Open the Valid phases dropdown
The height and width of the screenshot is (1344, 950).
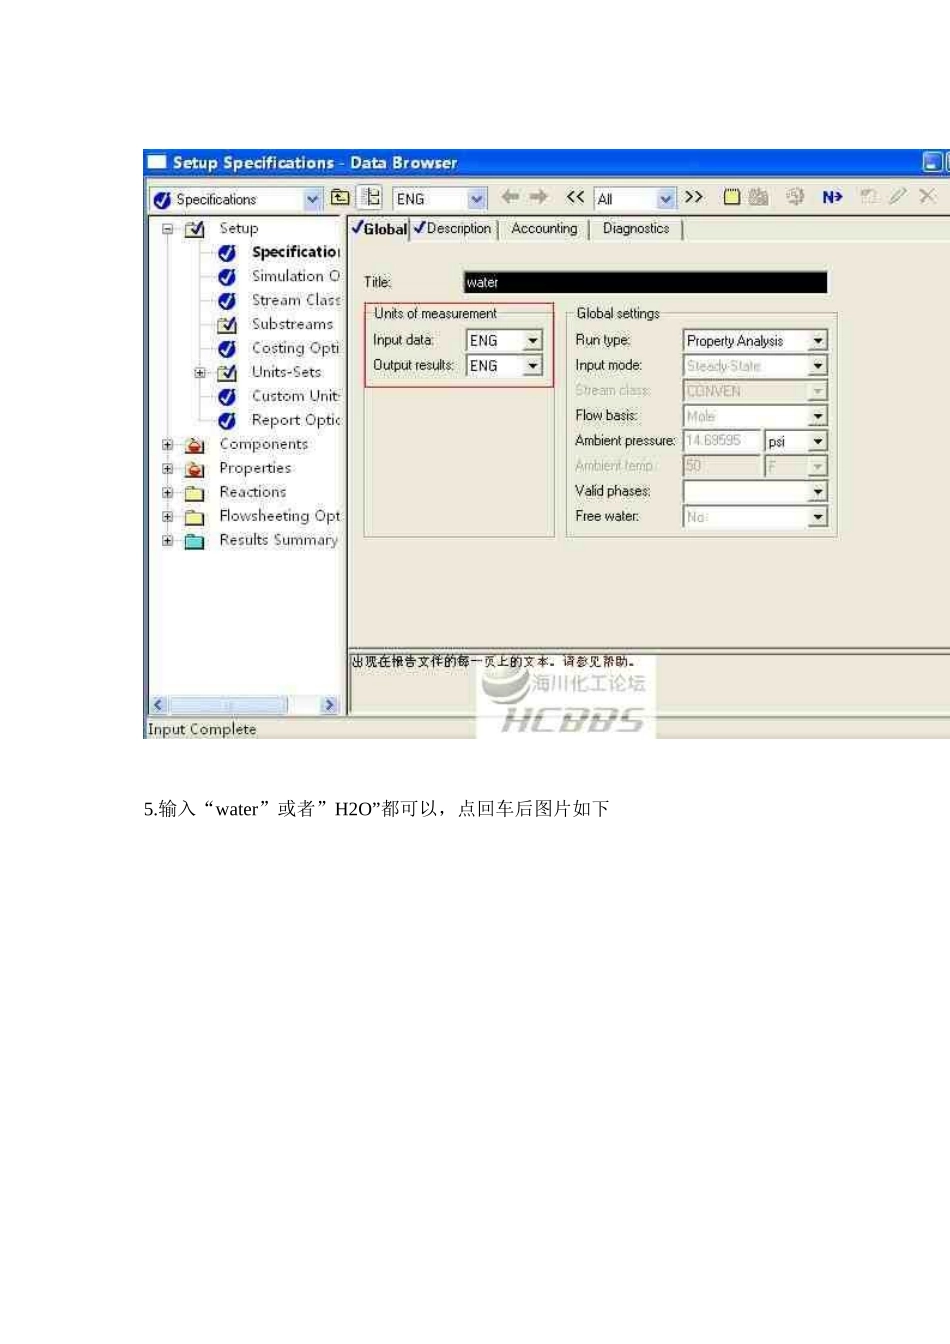(818, 491)
